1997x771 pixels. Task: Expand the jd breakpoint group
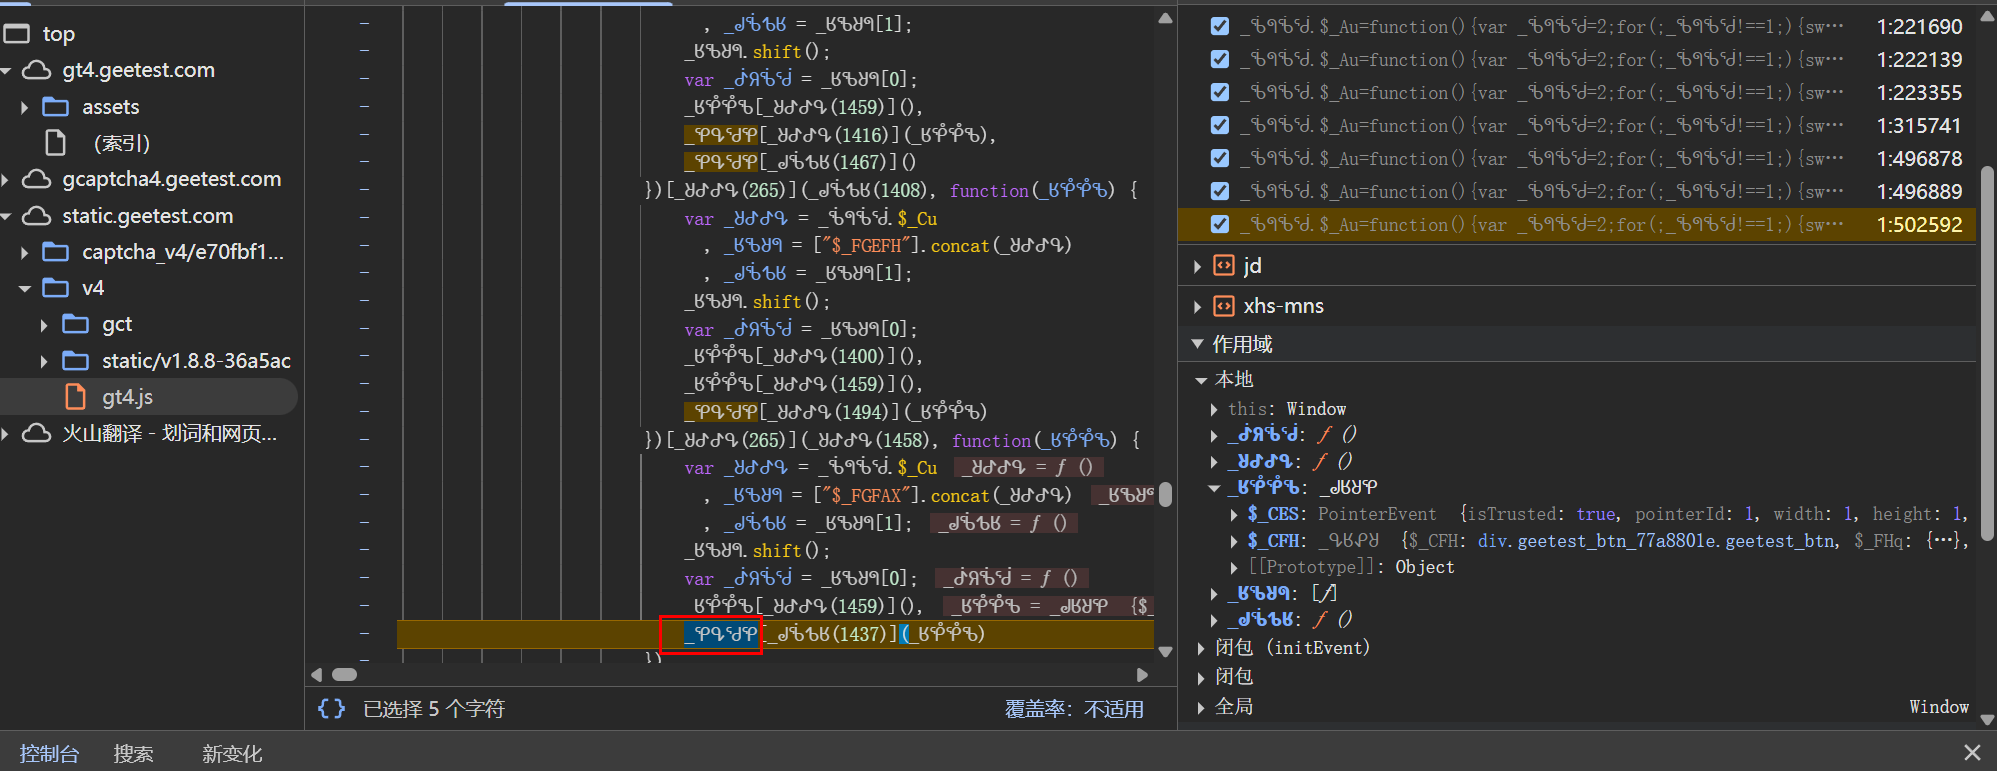[1197, 266]
